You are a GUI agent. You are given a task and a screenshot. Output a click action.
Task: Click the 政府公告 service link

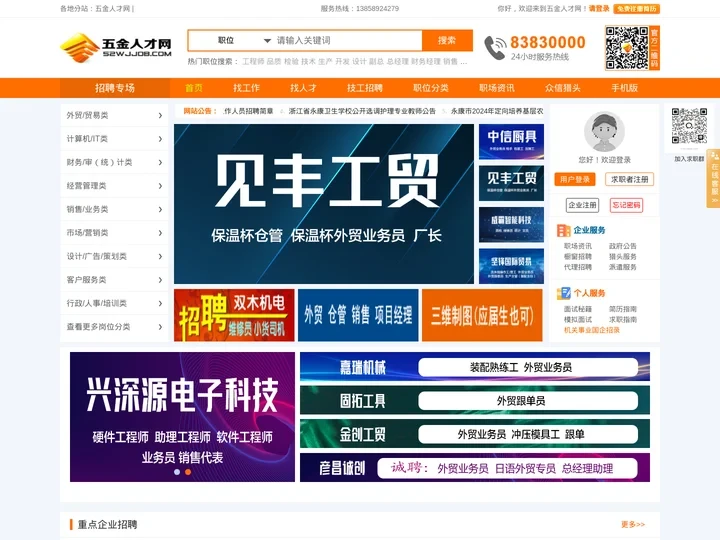(623, 246)
